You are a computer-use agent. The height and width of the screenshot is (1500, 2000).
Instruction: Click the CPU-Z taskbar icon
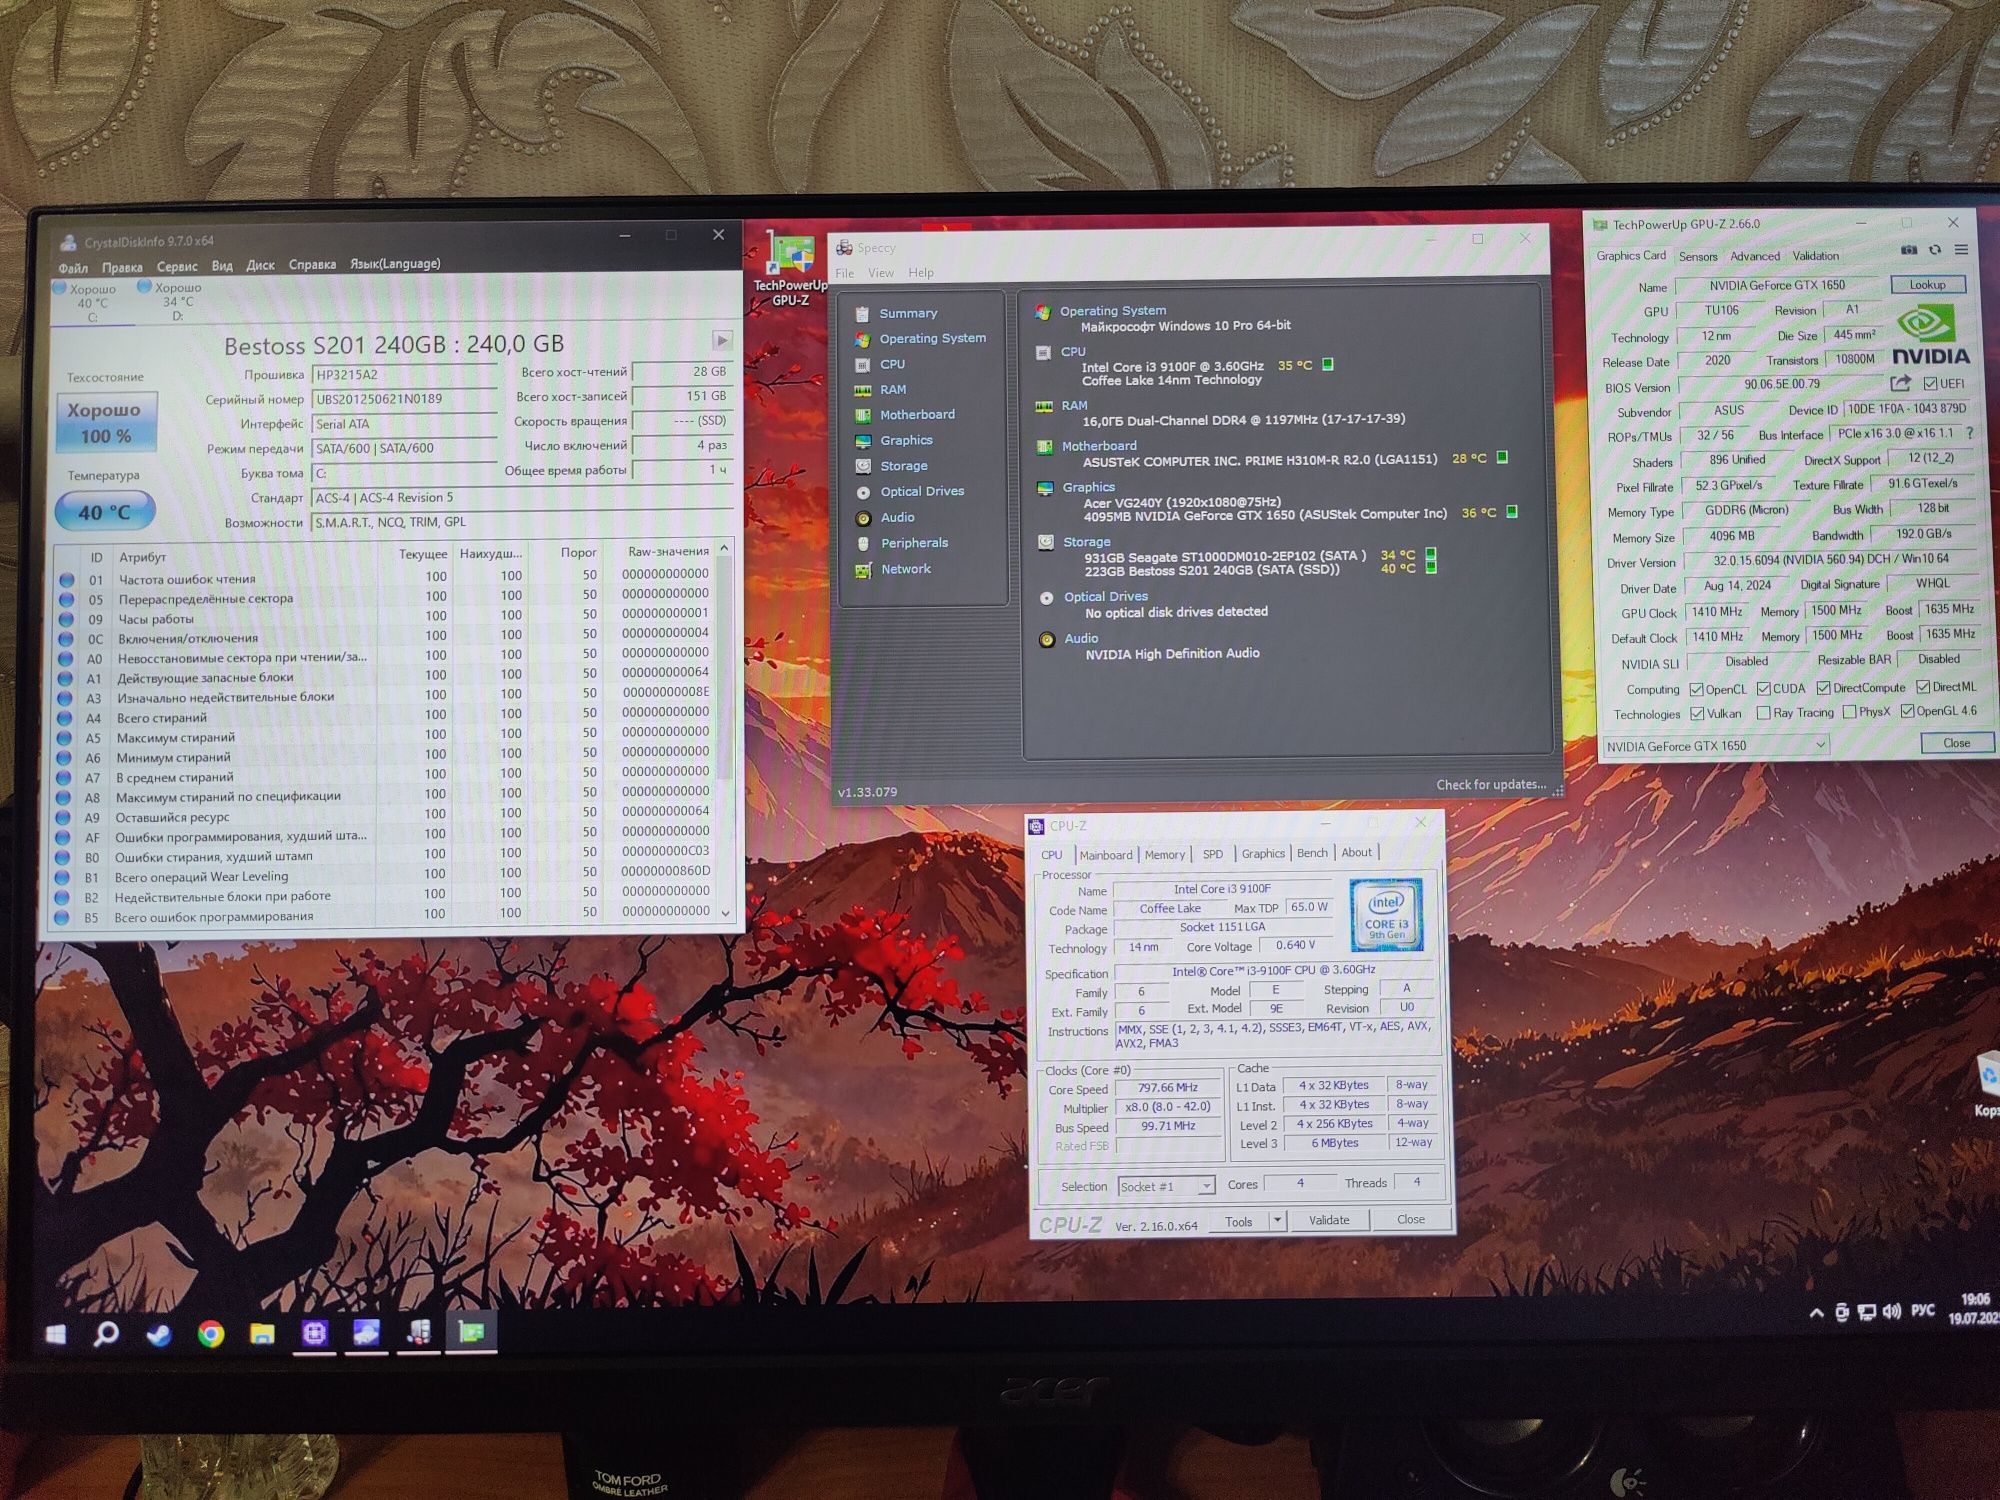tap(314, 1333)
